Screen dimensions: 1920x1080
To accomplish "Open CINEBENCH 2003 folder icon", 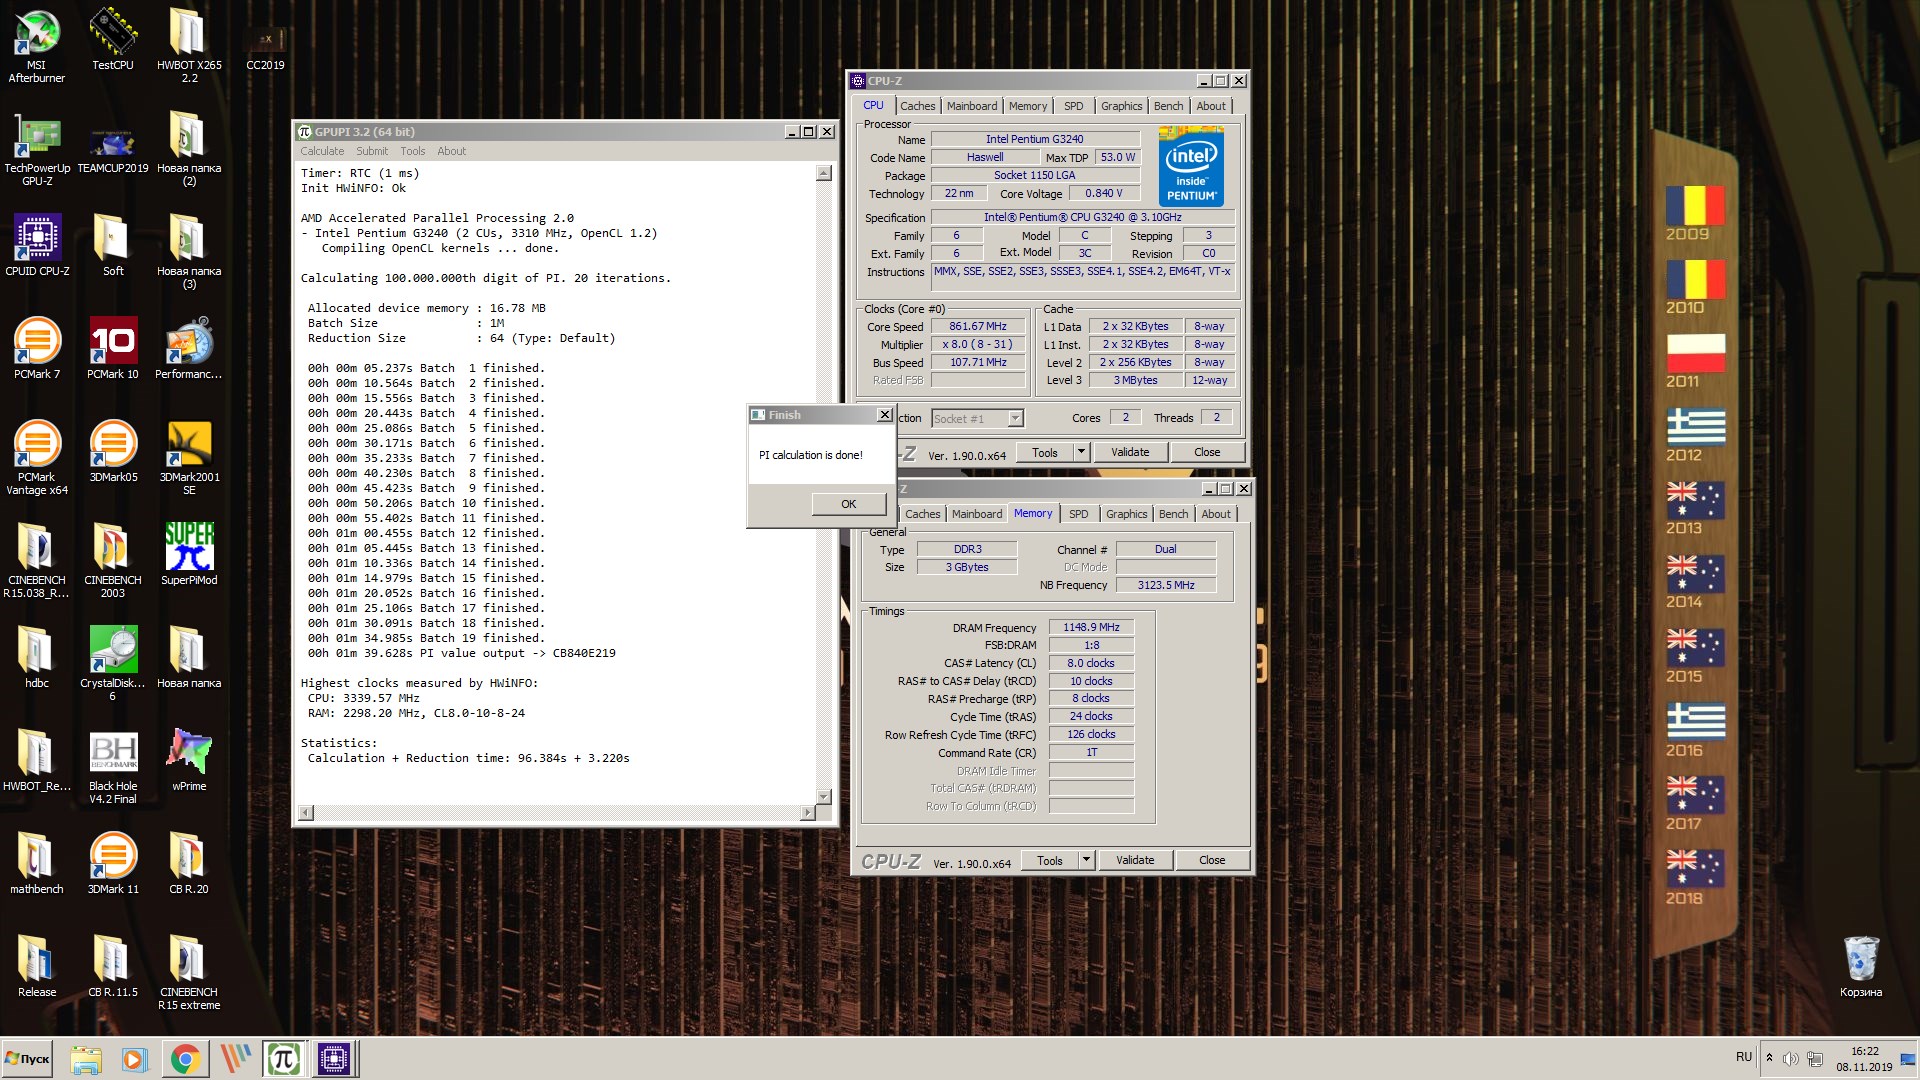I will pyautogui.click(x=113, y=560).
